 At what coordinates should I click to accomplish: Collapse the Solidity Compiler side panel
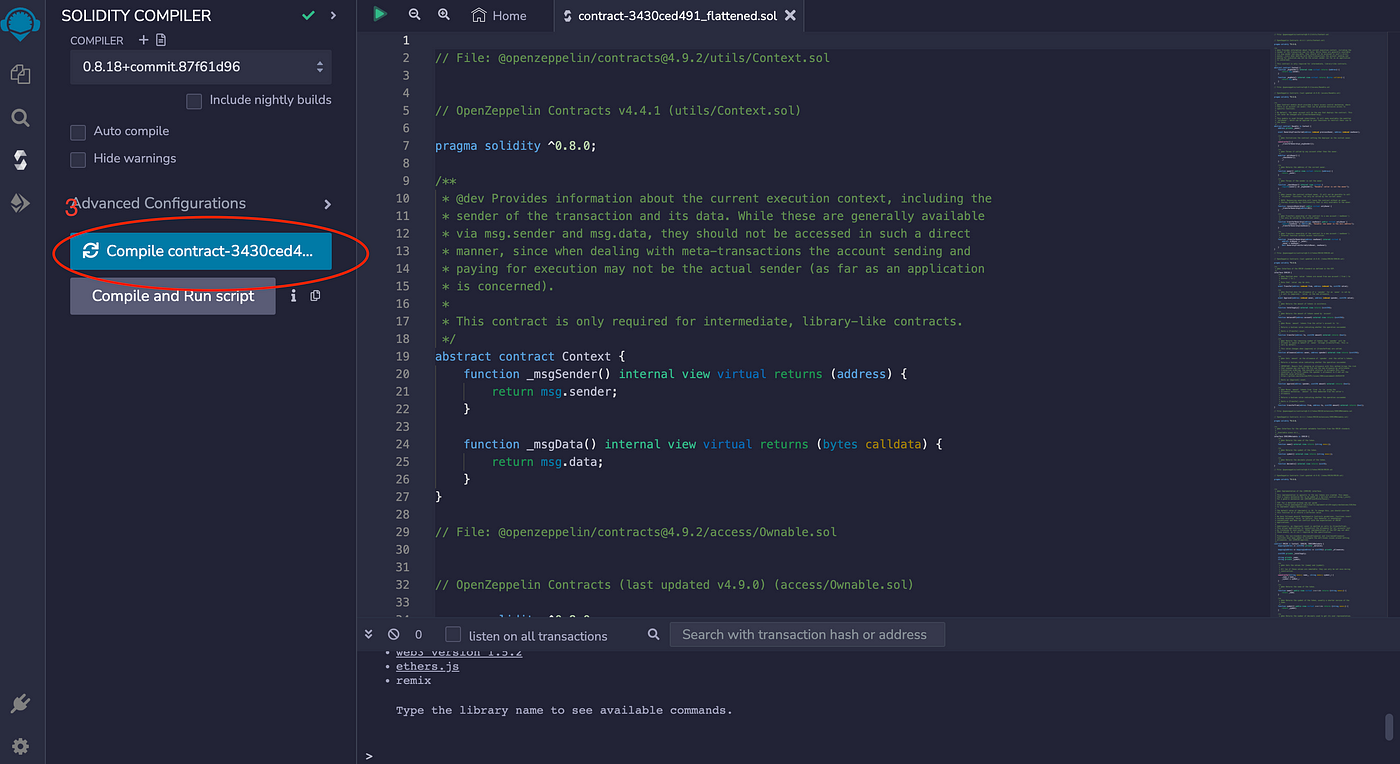[x=334, y=15]
